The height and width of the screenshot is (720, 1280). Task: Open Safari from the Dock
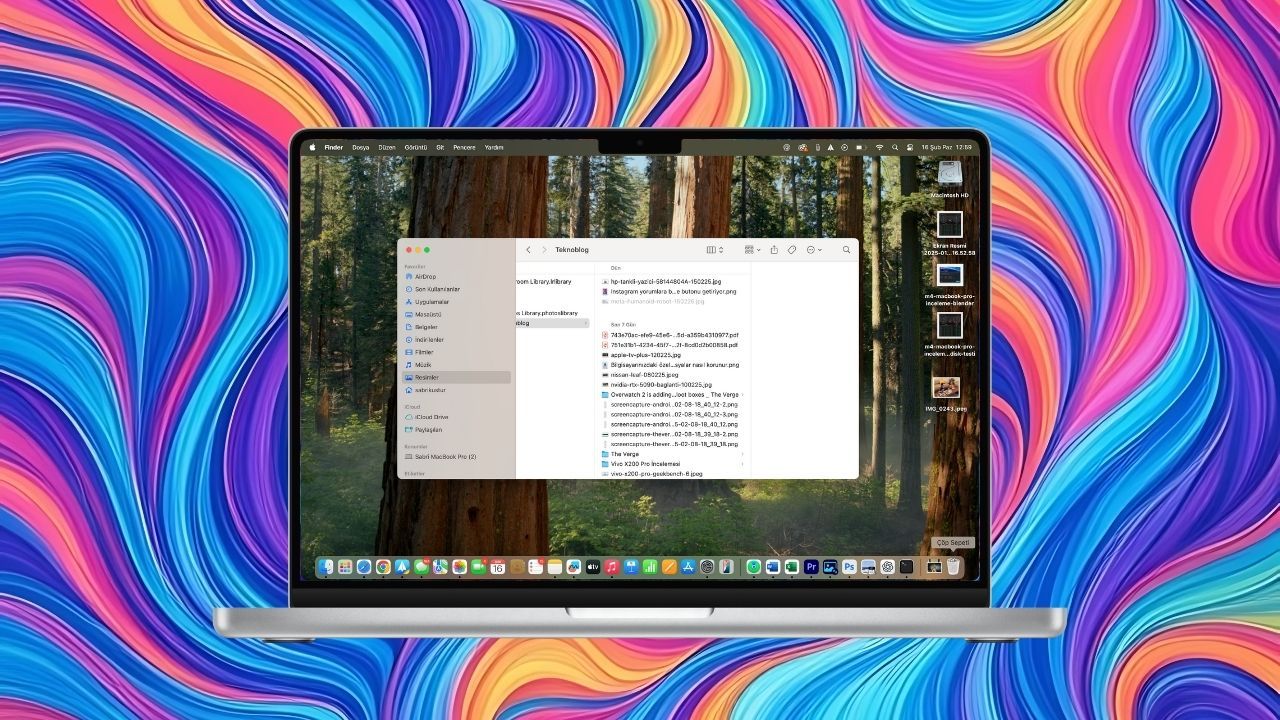pyautogui.click(x=363, y=567)
